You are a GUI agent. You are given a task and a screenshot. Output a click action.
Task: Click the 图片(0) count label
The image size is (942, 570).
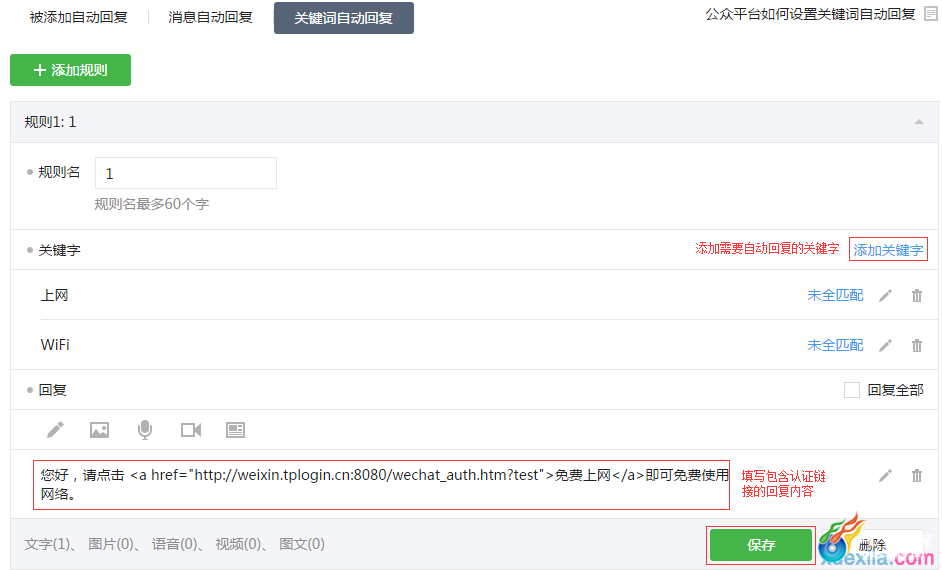[111, 544]
